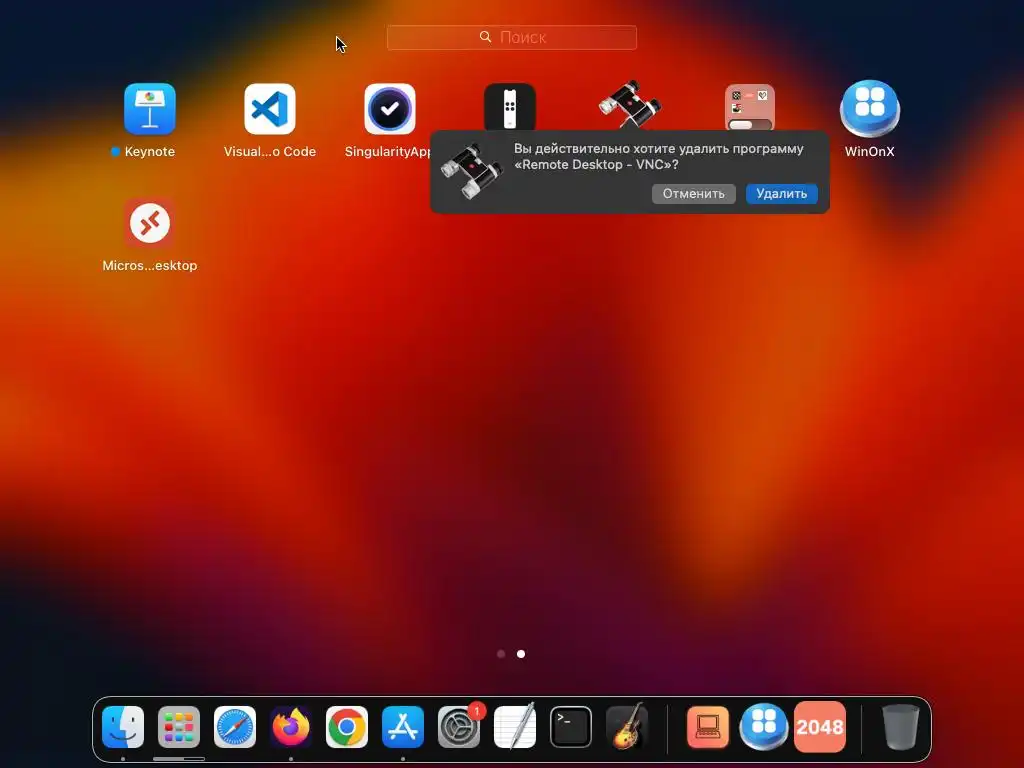1024x768 pixels.
Task: Open the pink widgets app icon
Action: coord(750,106)
